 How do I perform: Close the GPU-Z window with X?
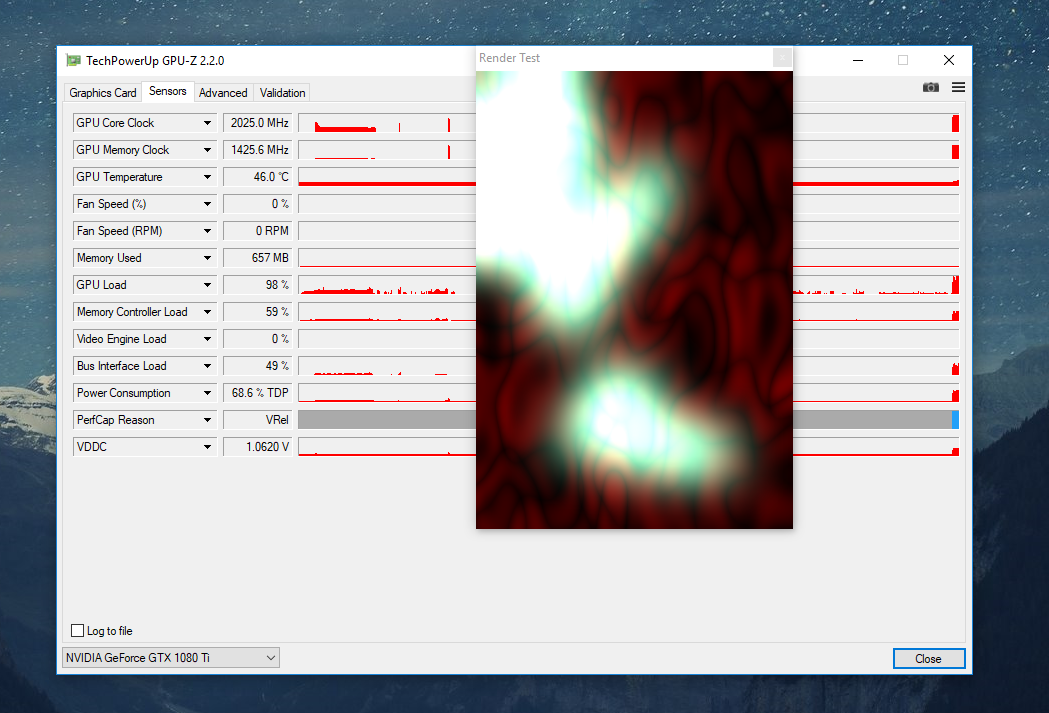click(949, 60)
